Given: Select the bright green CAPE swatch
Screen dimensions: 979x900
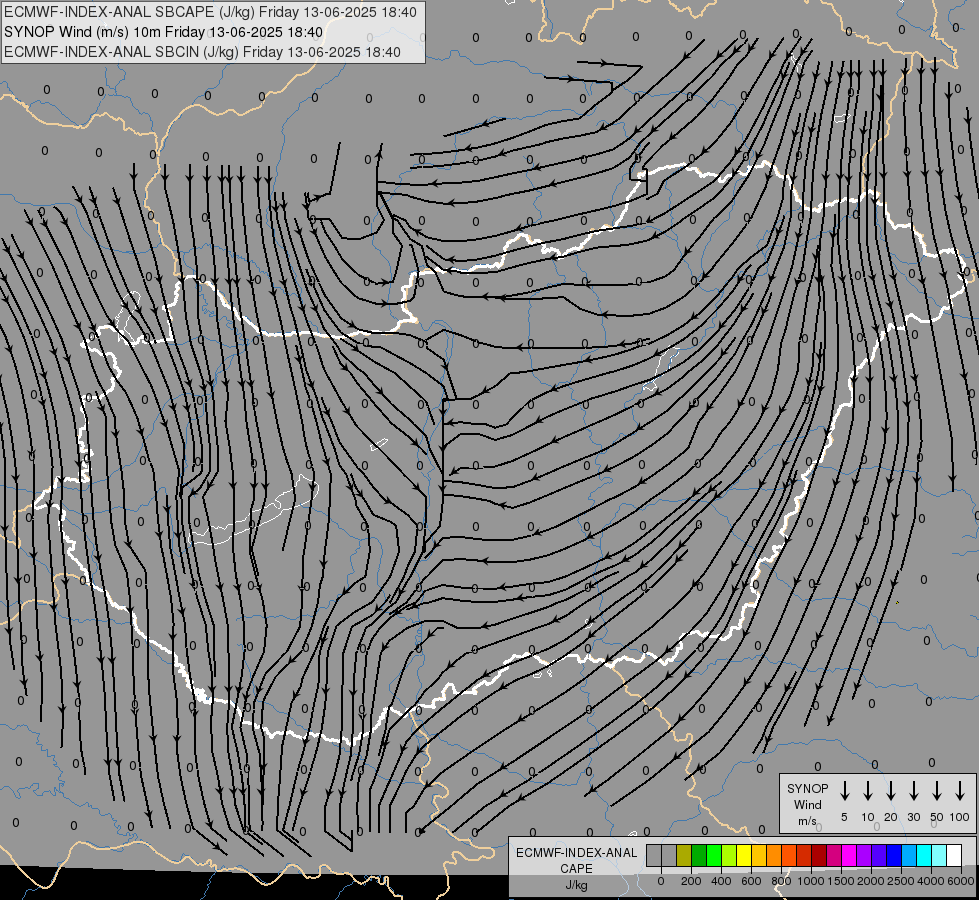Looking at the screenshot, I should [714, 856].
